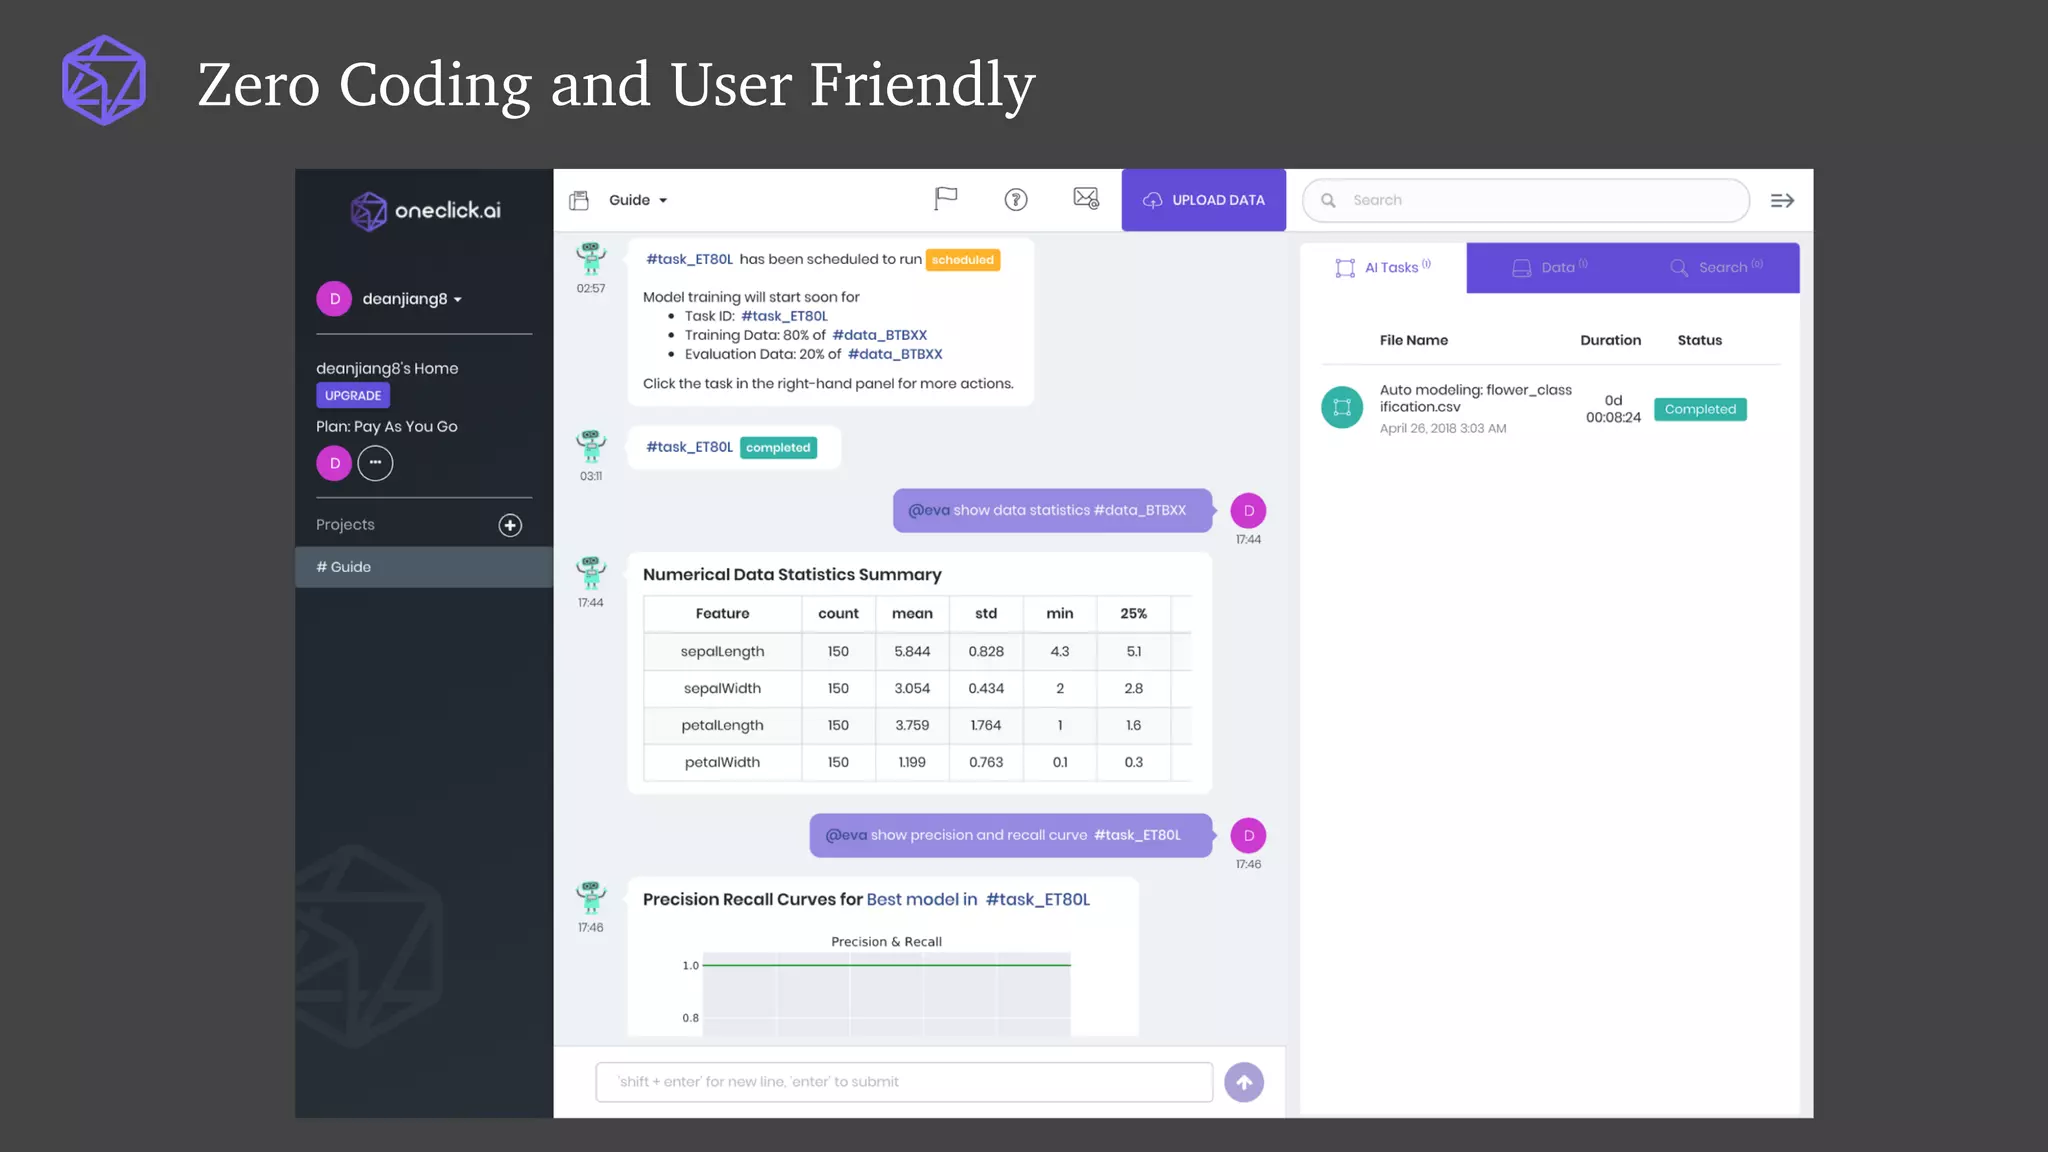2048x1152 pixels.
Task: Click the flag icon in top toolbar
Action: pyautogui.click(x=945, y=199)
